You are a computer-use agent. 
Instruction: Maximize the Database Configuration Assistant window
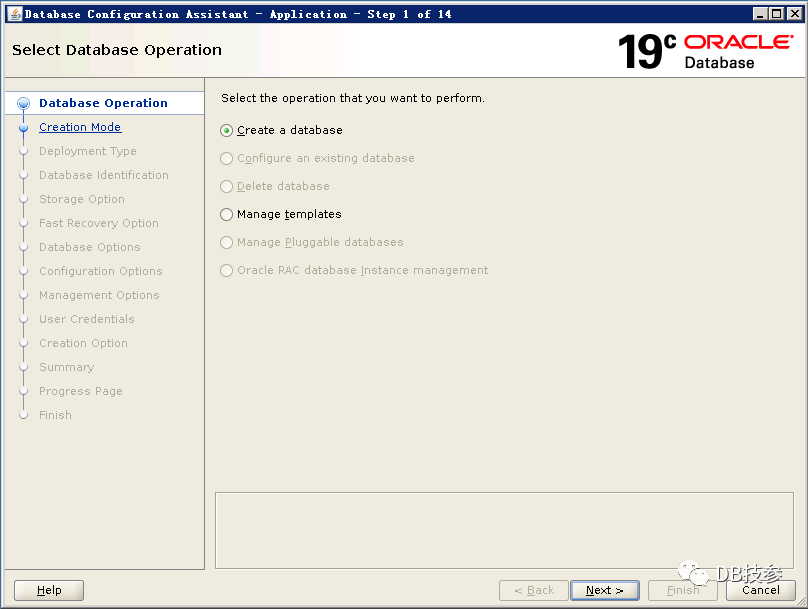click(x=776, y=14)
